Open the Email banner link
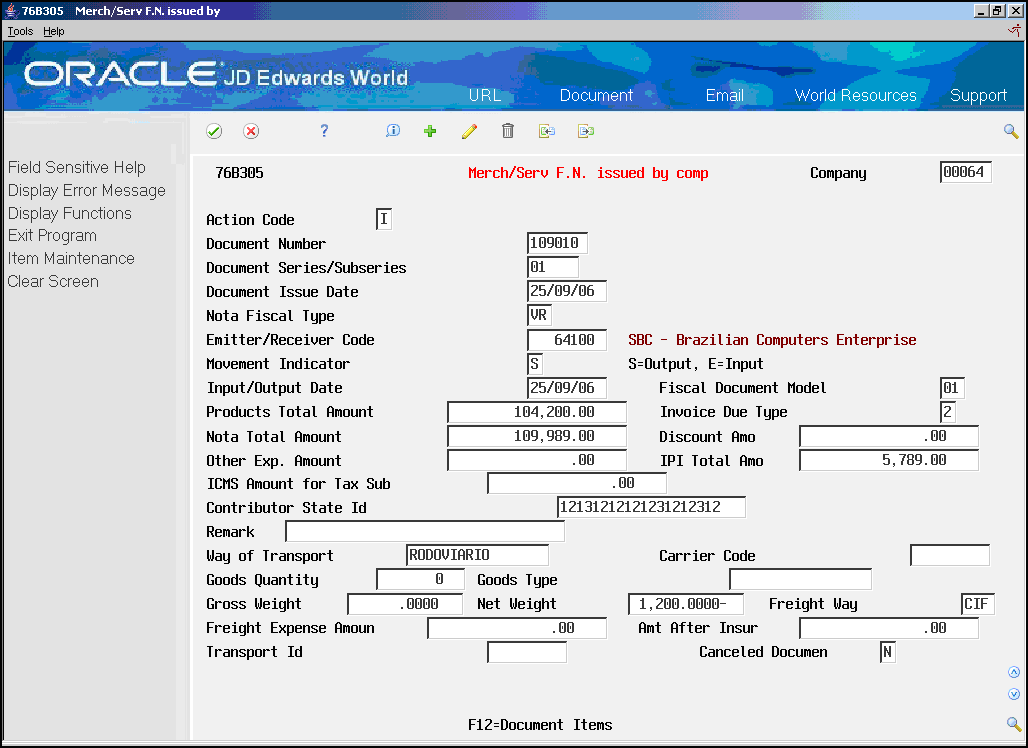The height and width of the screenshot is (748, 1028). pos(724,95)
